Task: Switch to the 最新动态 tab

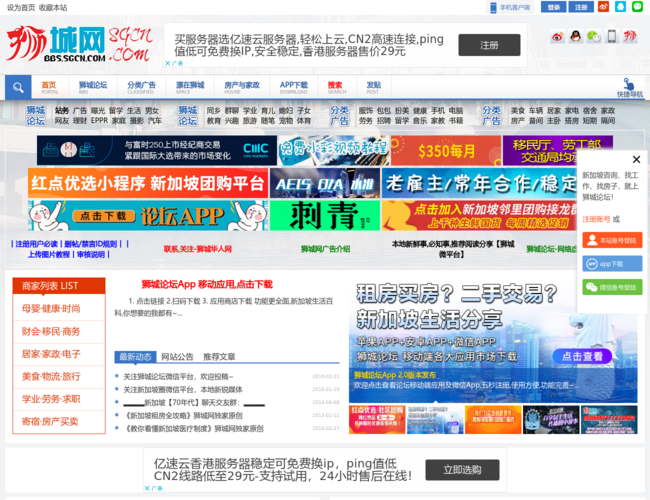Action: [135, 357]
